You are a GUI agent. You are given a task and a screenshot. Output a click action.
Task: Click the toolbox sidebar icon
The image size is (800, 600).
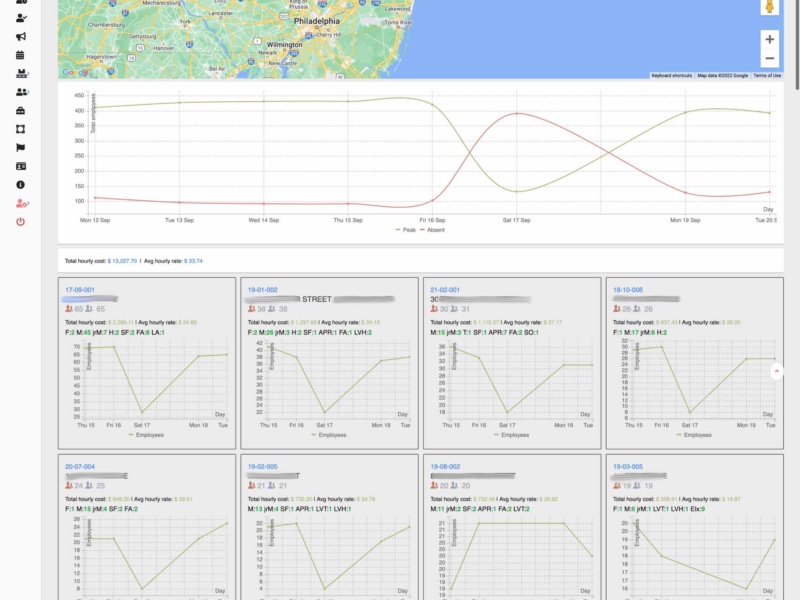(21, 111)
